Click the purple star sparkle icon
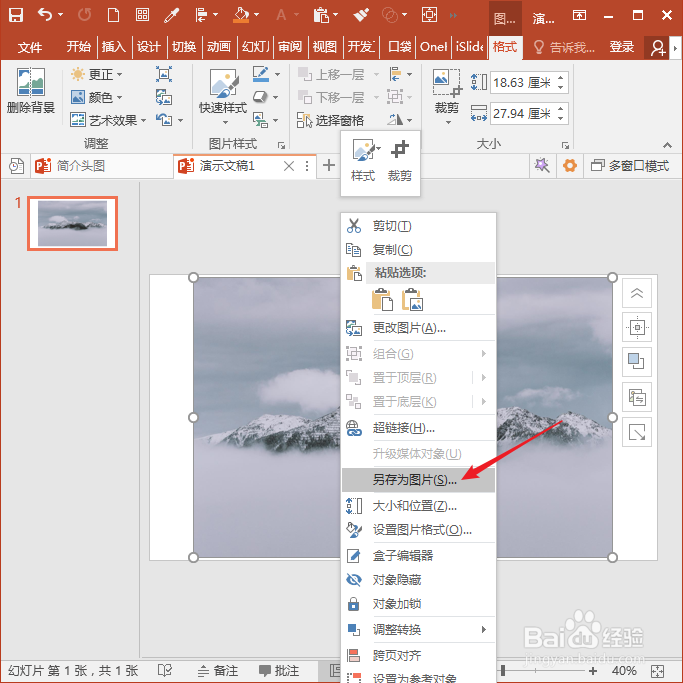 click(x=542, y=166)
